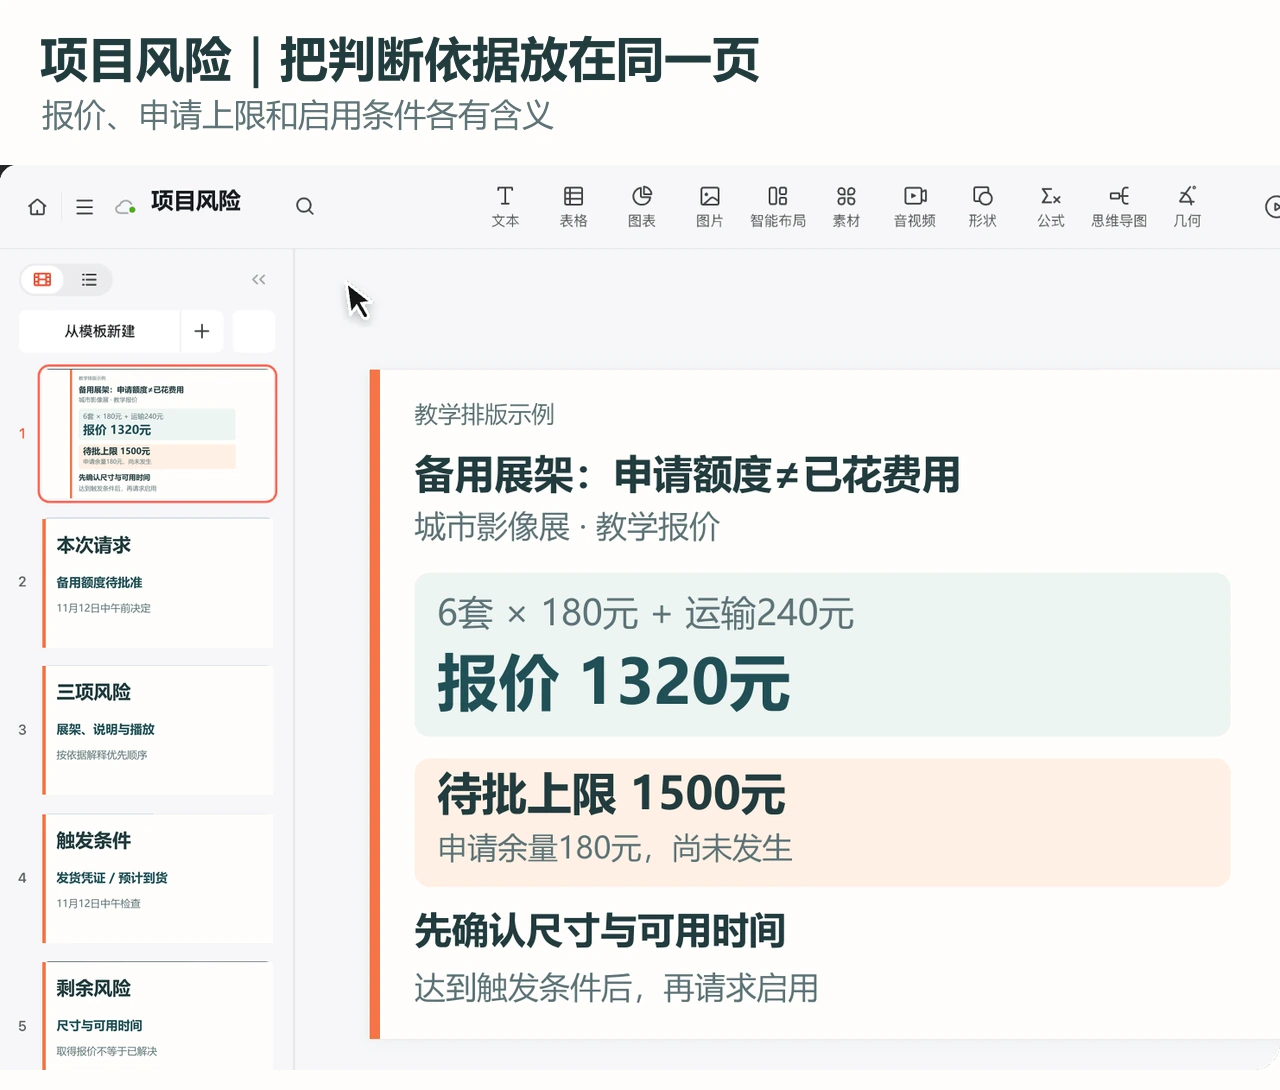Open the hamburger menu icon
The width and height of the screenshot is (1280, 1090).
[x=85, y=207]
